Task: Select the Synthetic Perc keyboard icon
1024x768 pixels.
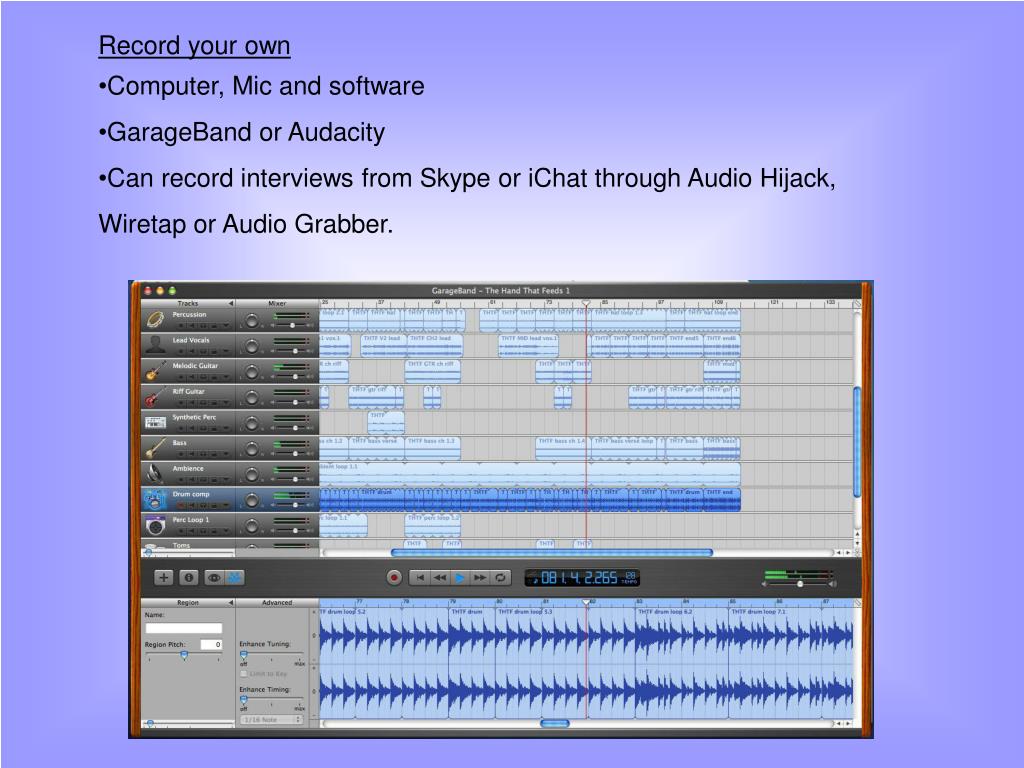Action: (155, 423)
